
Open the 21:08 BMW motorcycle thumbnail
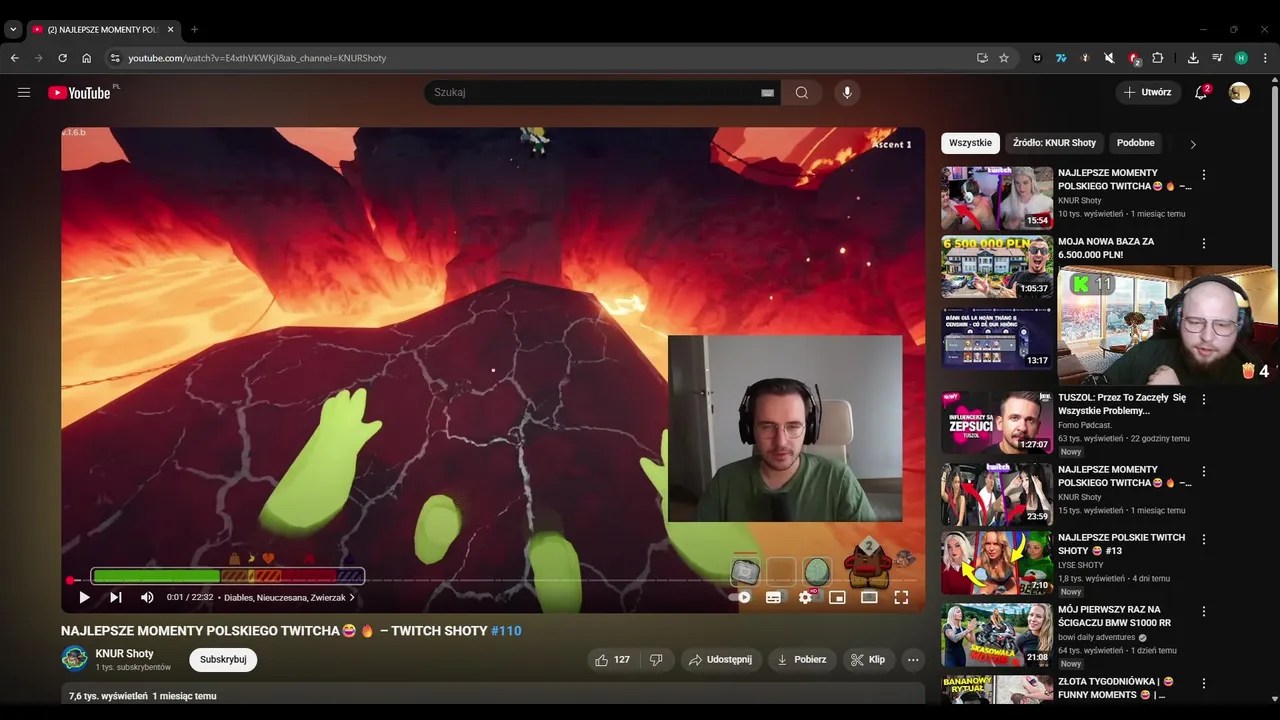[997, 634]
